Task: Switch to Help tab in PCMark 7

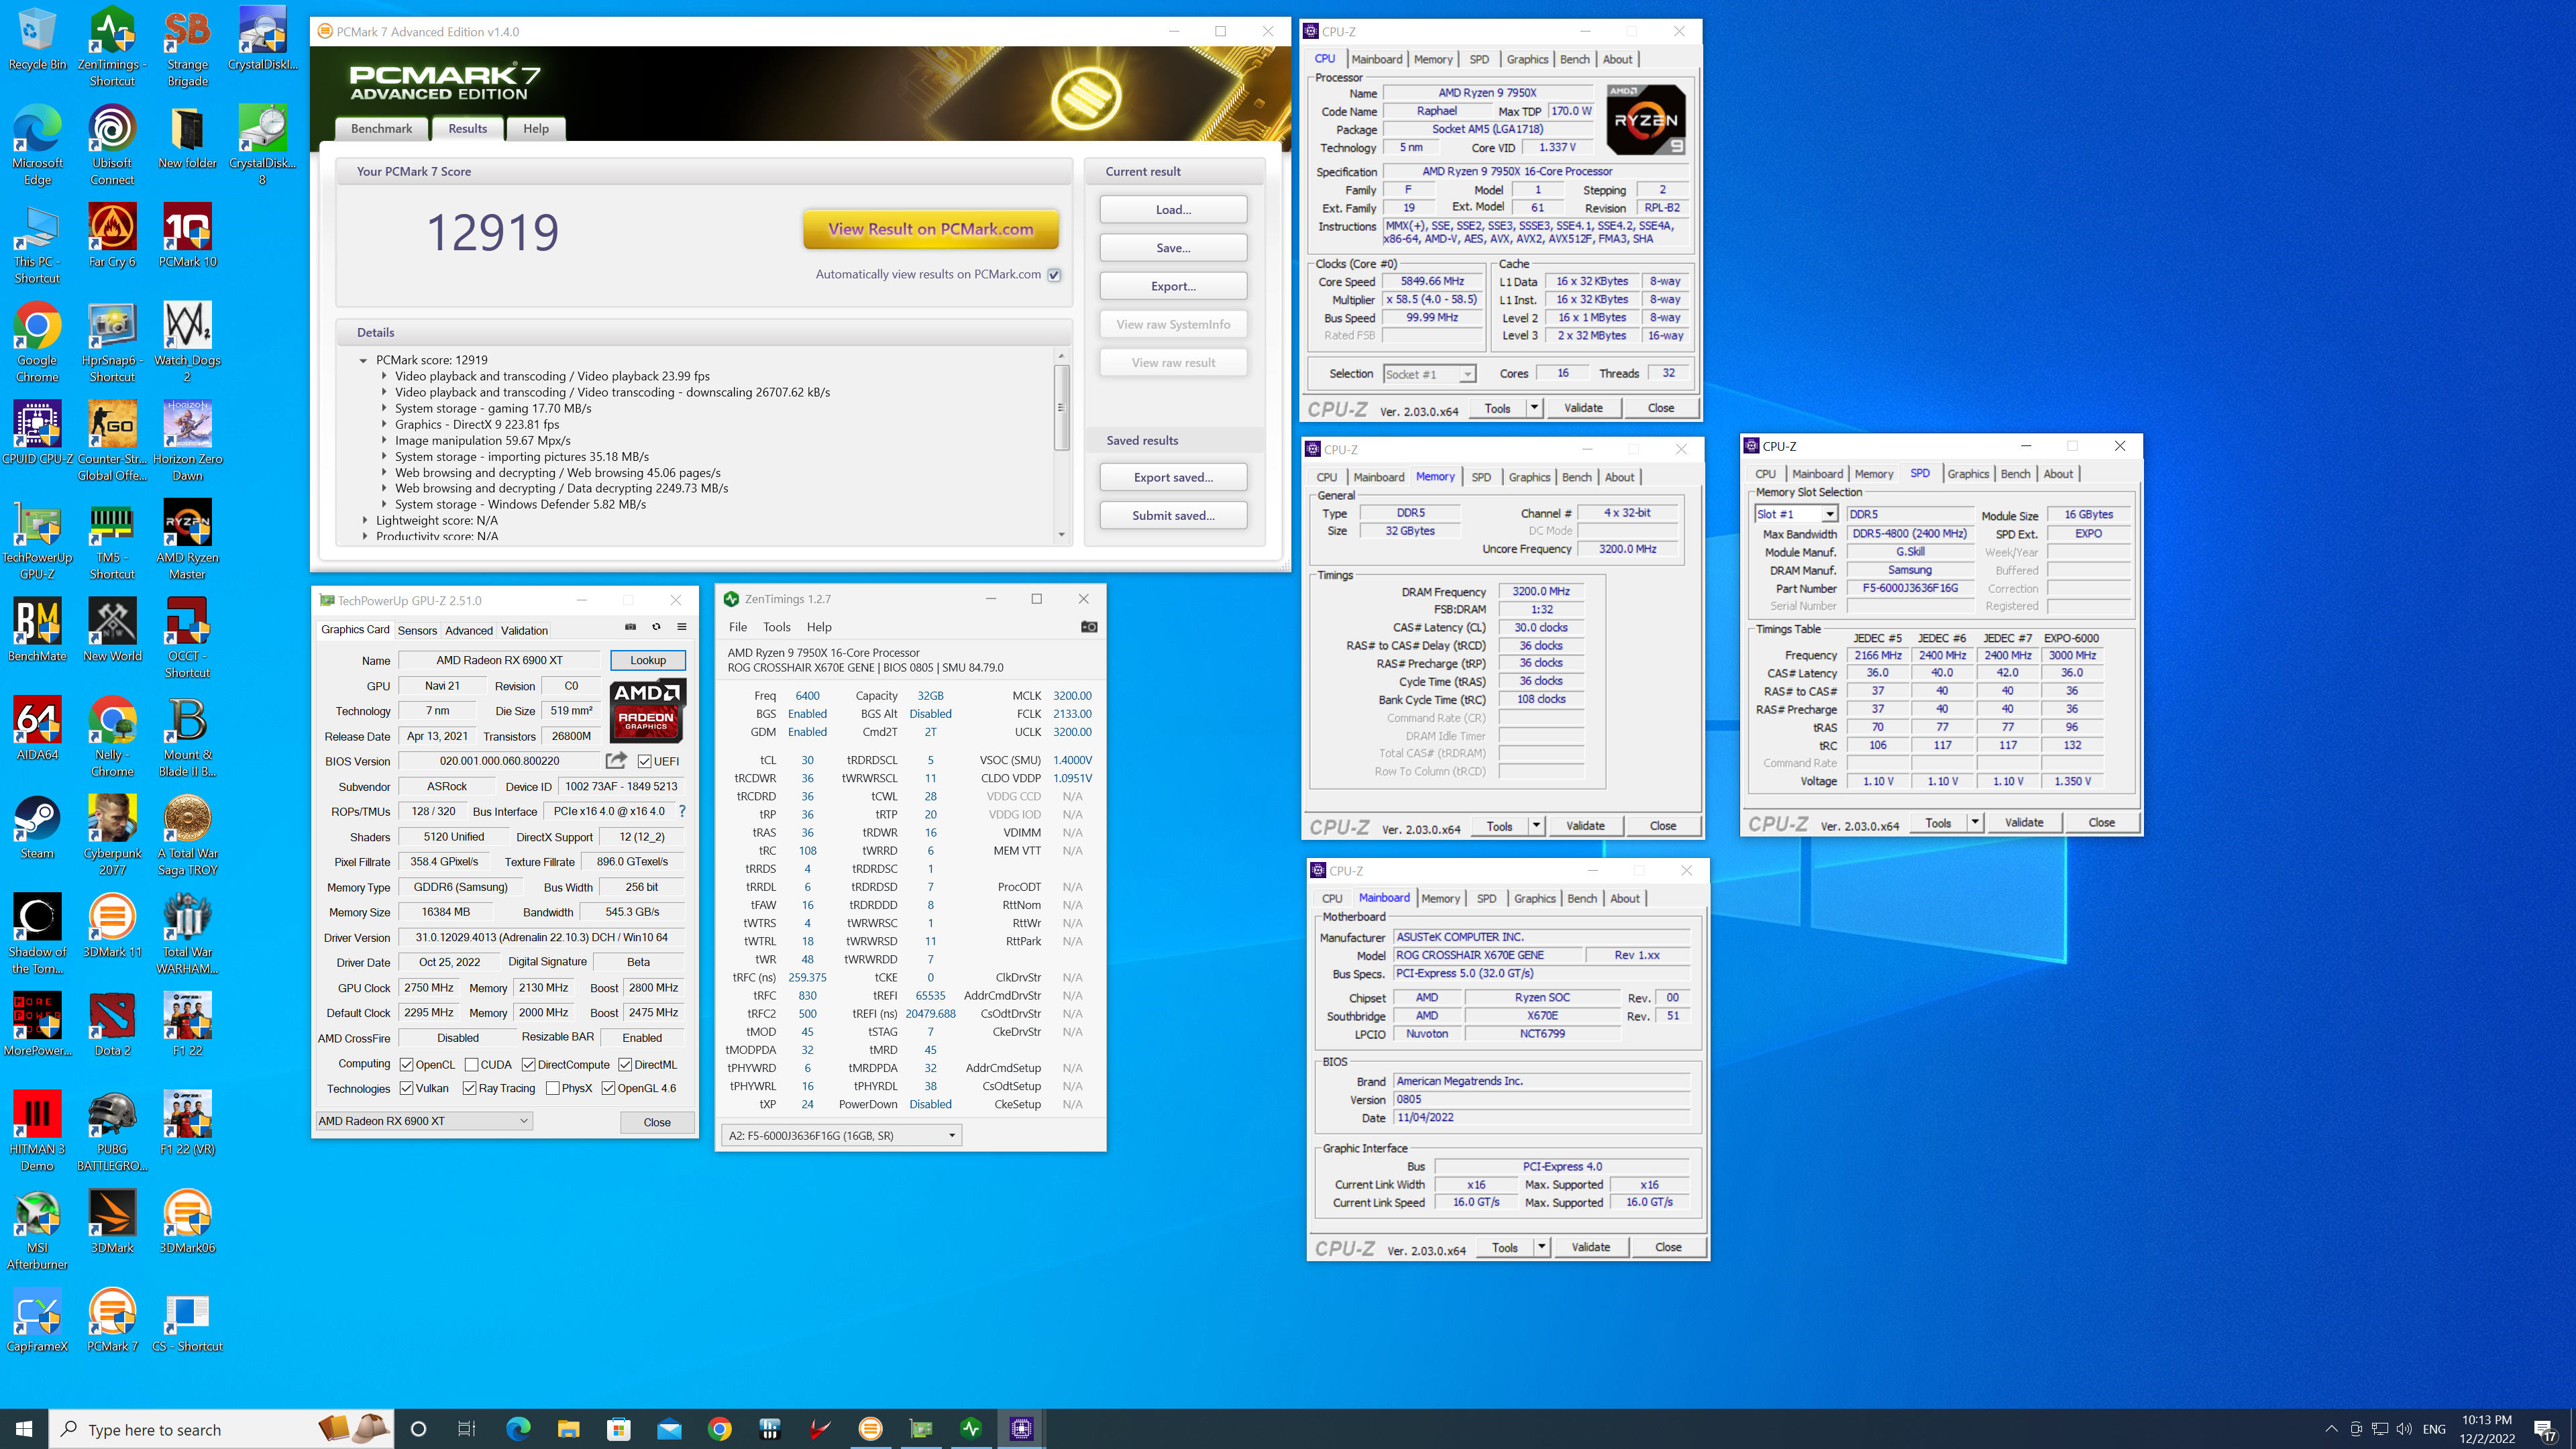Action: (535, 128)
